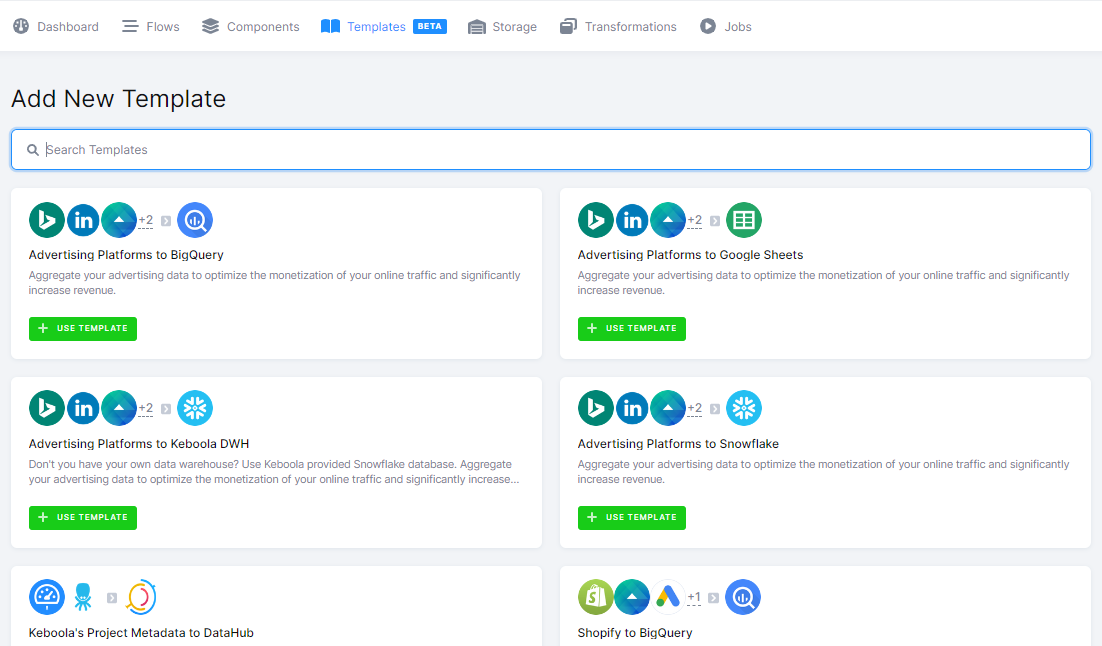The width and height of the screenshot is (1102, 646).
Task: Select the Snowflake icon on Advertising Platforms to Snowflake
Action: [744, 407]
